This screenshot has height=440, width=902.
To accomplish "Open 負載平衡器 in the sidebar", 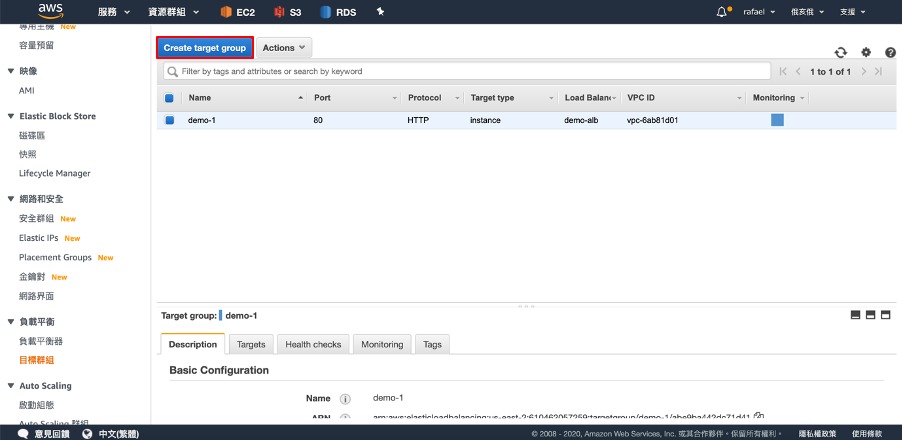I will coord(41,341).
